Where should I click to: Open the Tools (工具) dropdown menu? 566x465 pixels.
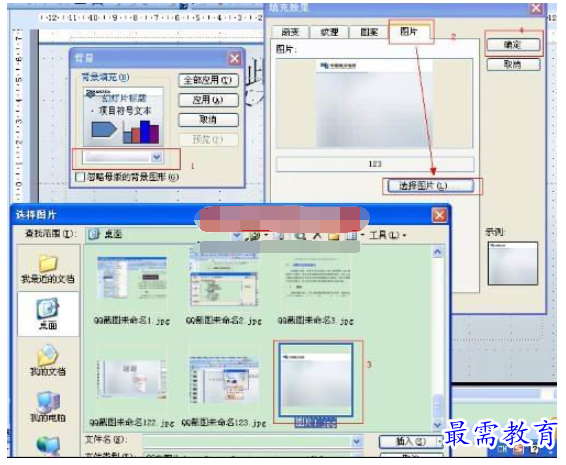pos(388,235)
